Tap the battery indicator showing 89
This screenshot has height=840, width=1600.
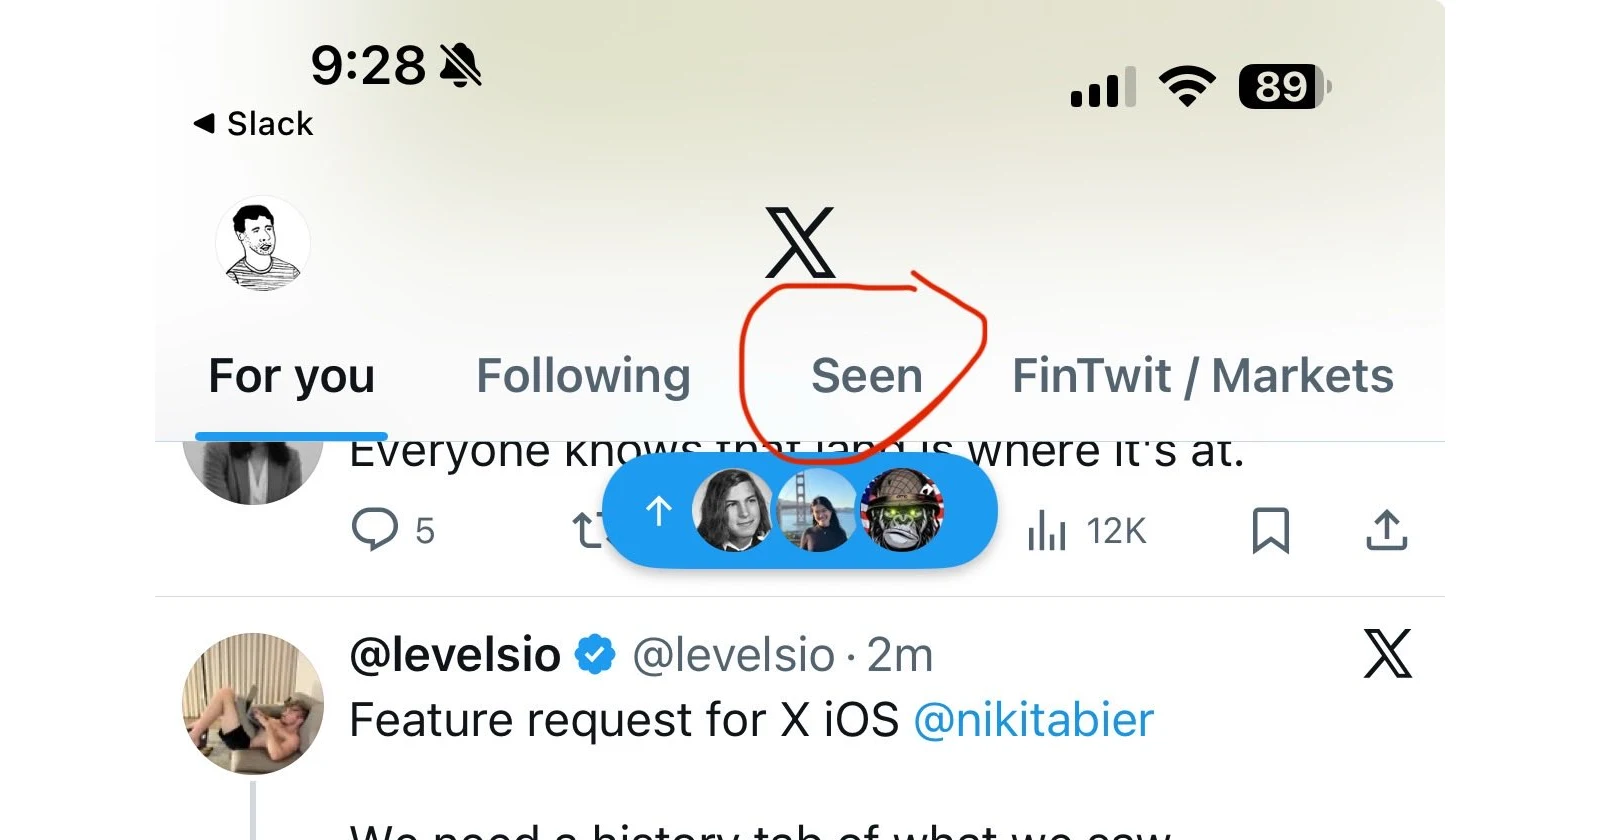[1284, 87]
